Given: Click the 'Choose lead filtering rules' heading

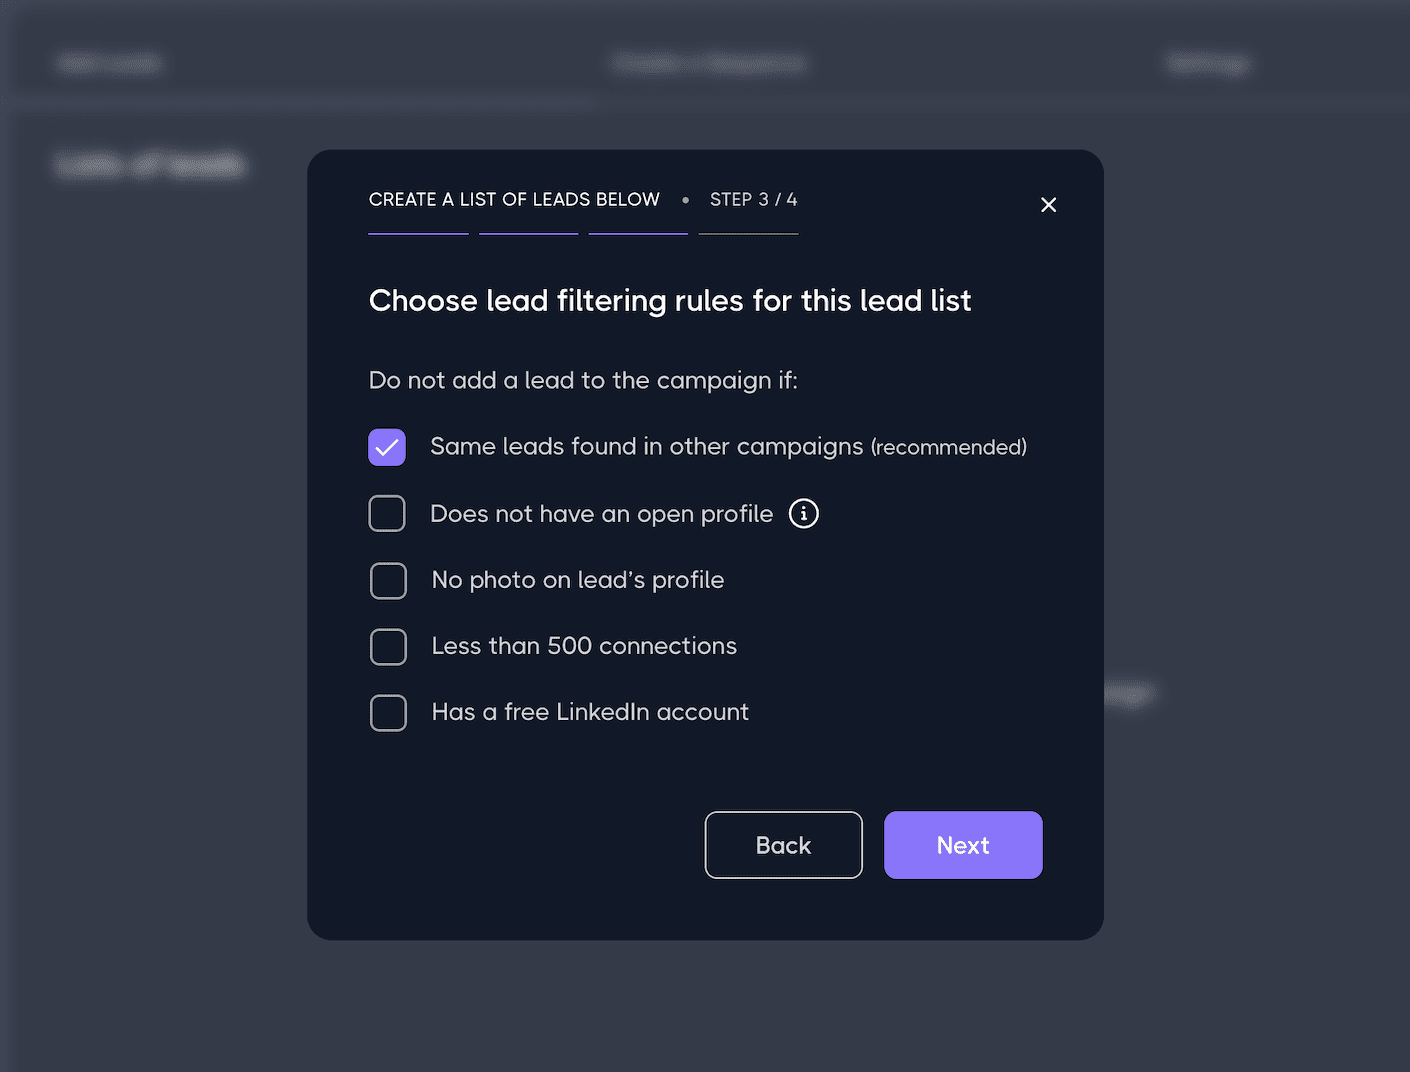Looking at the screenshot, I should (669, 301).
